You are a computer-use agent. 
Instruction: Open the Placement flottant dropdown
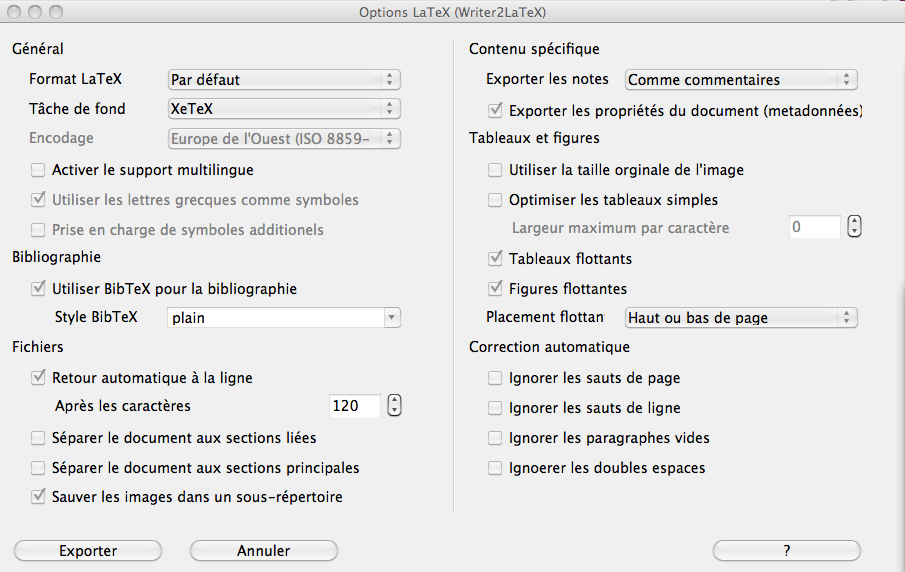pos(740,318)
